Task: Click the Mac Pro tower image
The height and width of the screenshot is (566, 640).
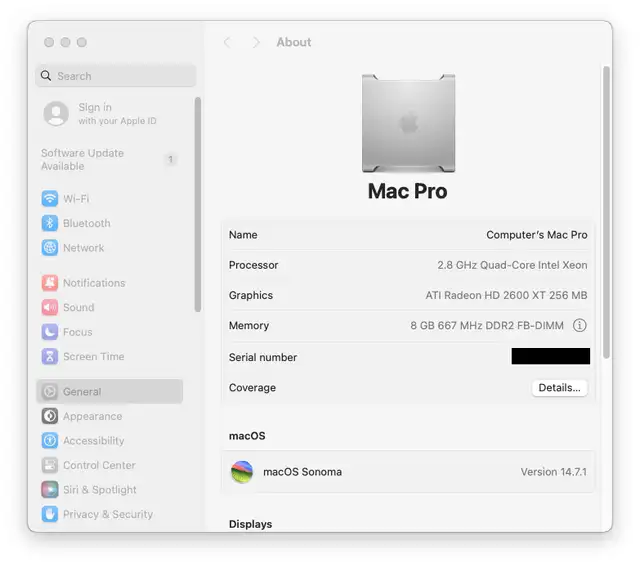Action: (409, 123)
